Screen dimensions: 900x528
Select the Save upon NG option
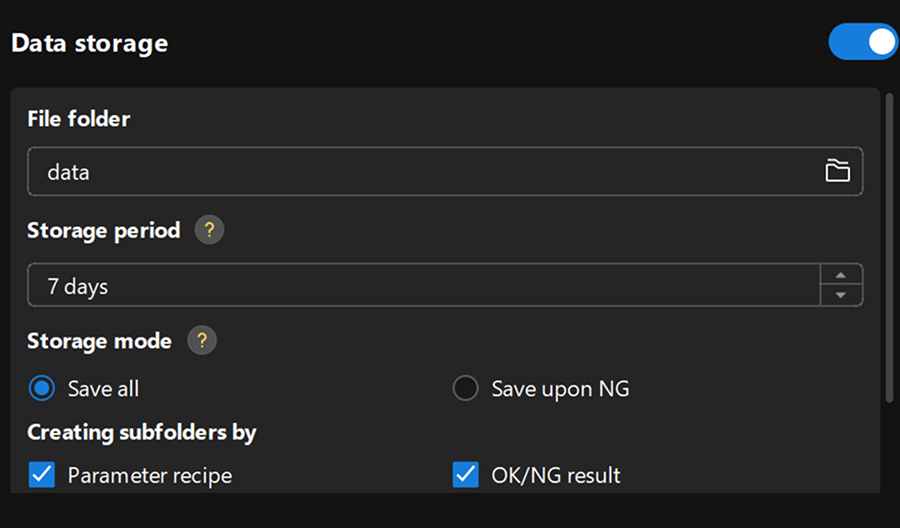(465, 388)
